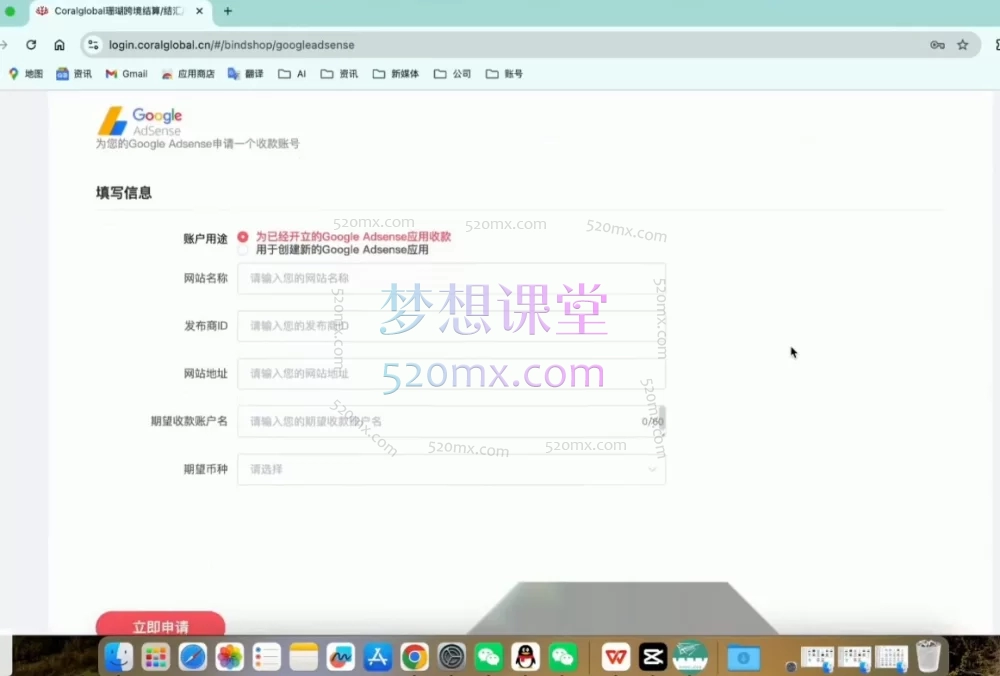Open the Gmail bookmark
Screen dimensions: 1000x676
(x=126, y=74)
